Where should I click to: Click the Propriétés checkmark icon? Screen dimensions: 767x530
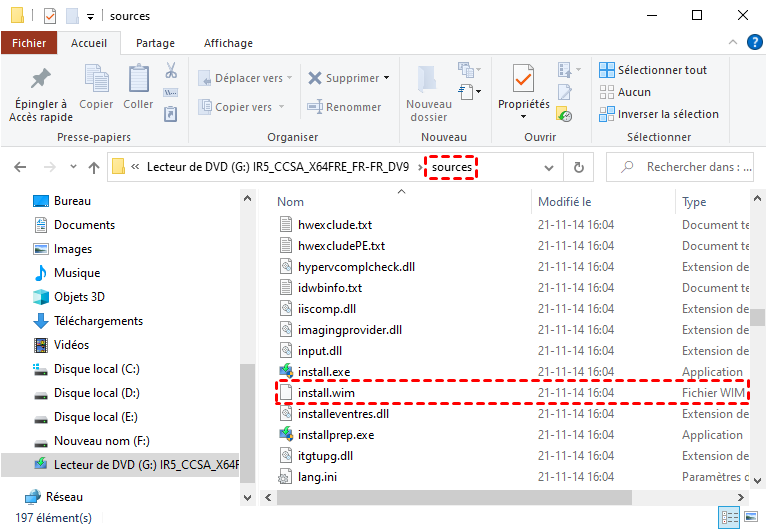coord(523,78)
